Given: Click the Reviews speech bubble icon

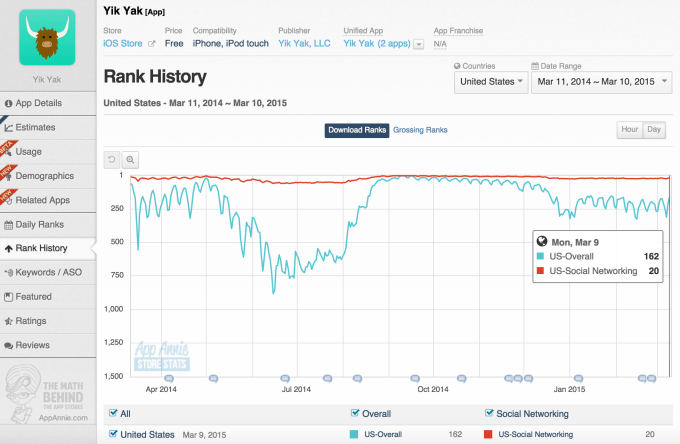Looking at the screenshot, I should coord(8,346).
